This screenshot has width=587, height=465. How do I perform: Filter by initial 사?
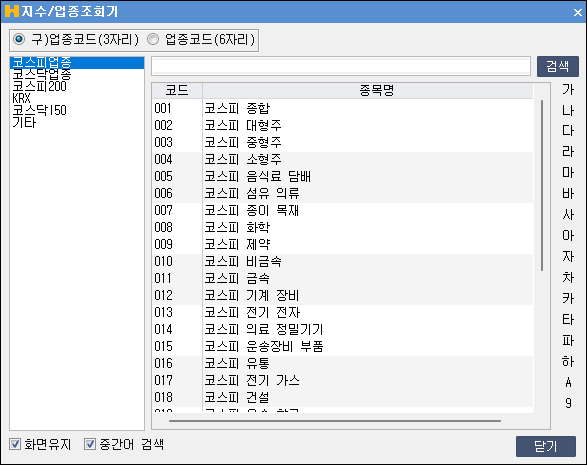(x=568, y=215)
